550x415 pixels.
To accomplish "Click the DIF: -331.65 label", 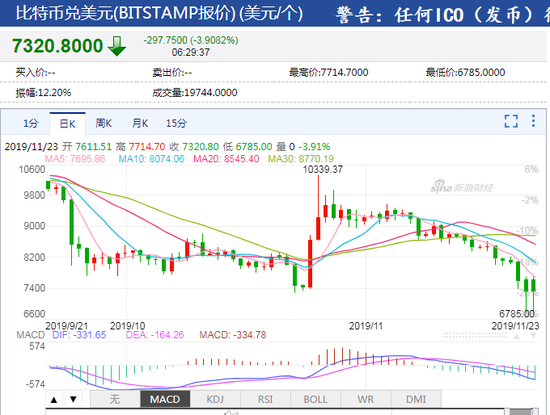I will point(79,335).
